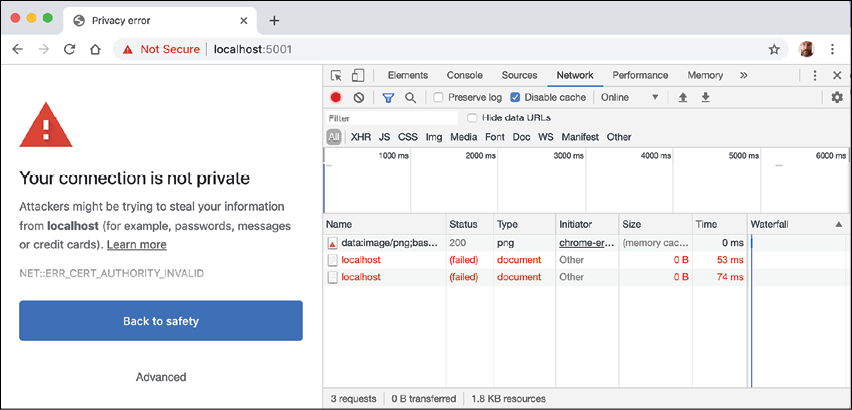Open the Online throttling dropdown

630,98
